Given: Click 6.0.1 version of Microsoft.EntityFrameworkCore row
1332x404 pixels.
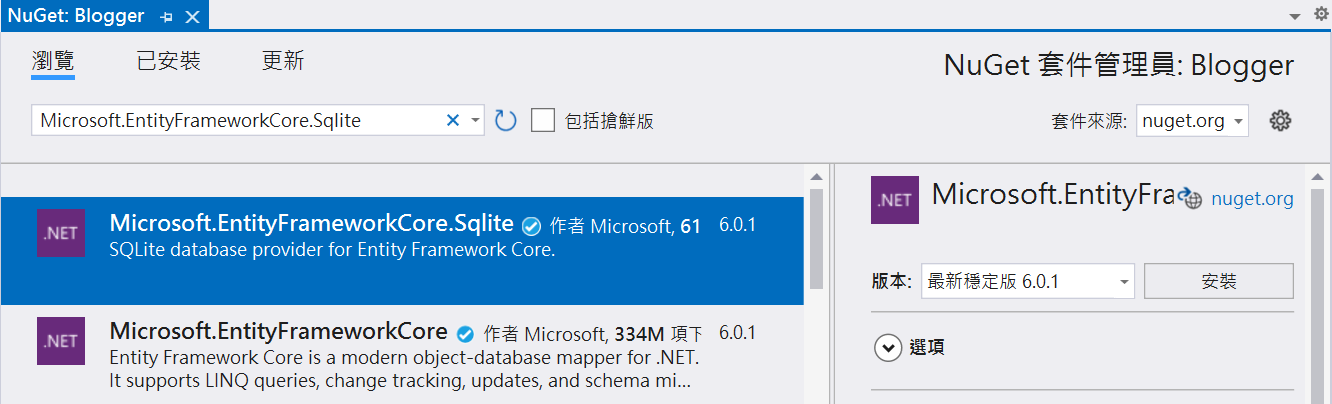Looking at the screenshot, I should tap(738, 334).
